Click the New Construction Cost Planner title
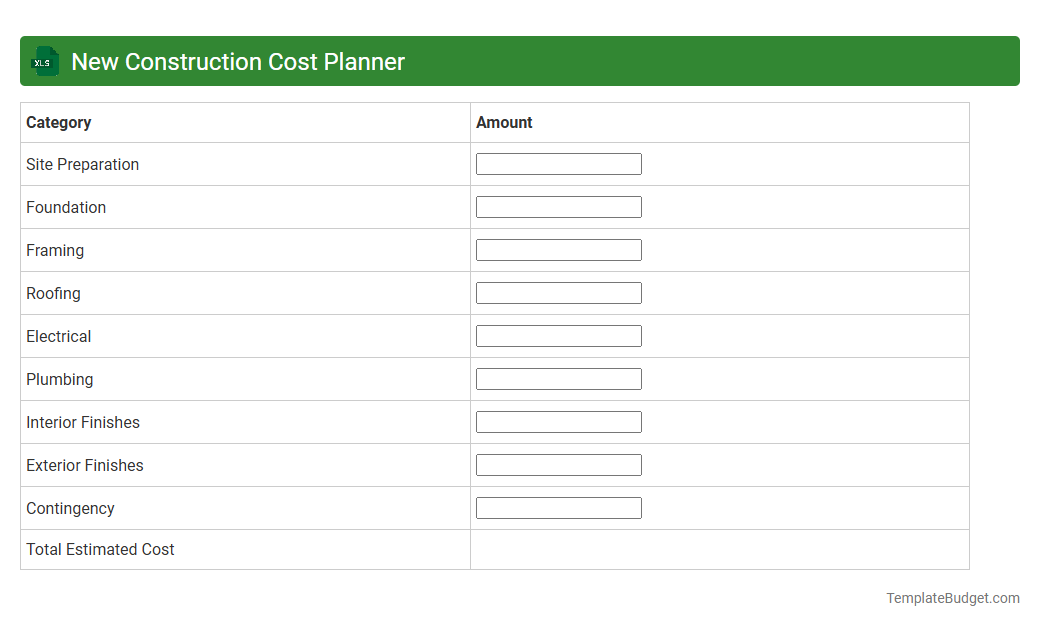The width and height of the screenshot is (1040, 627). [237, 61]
